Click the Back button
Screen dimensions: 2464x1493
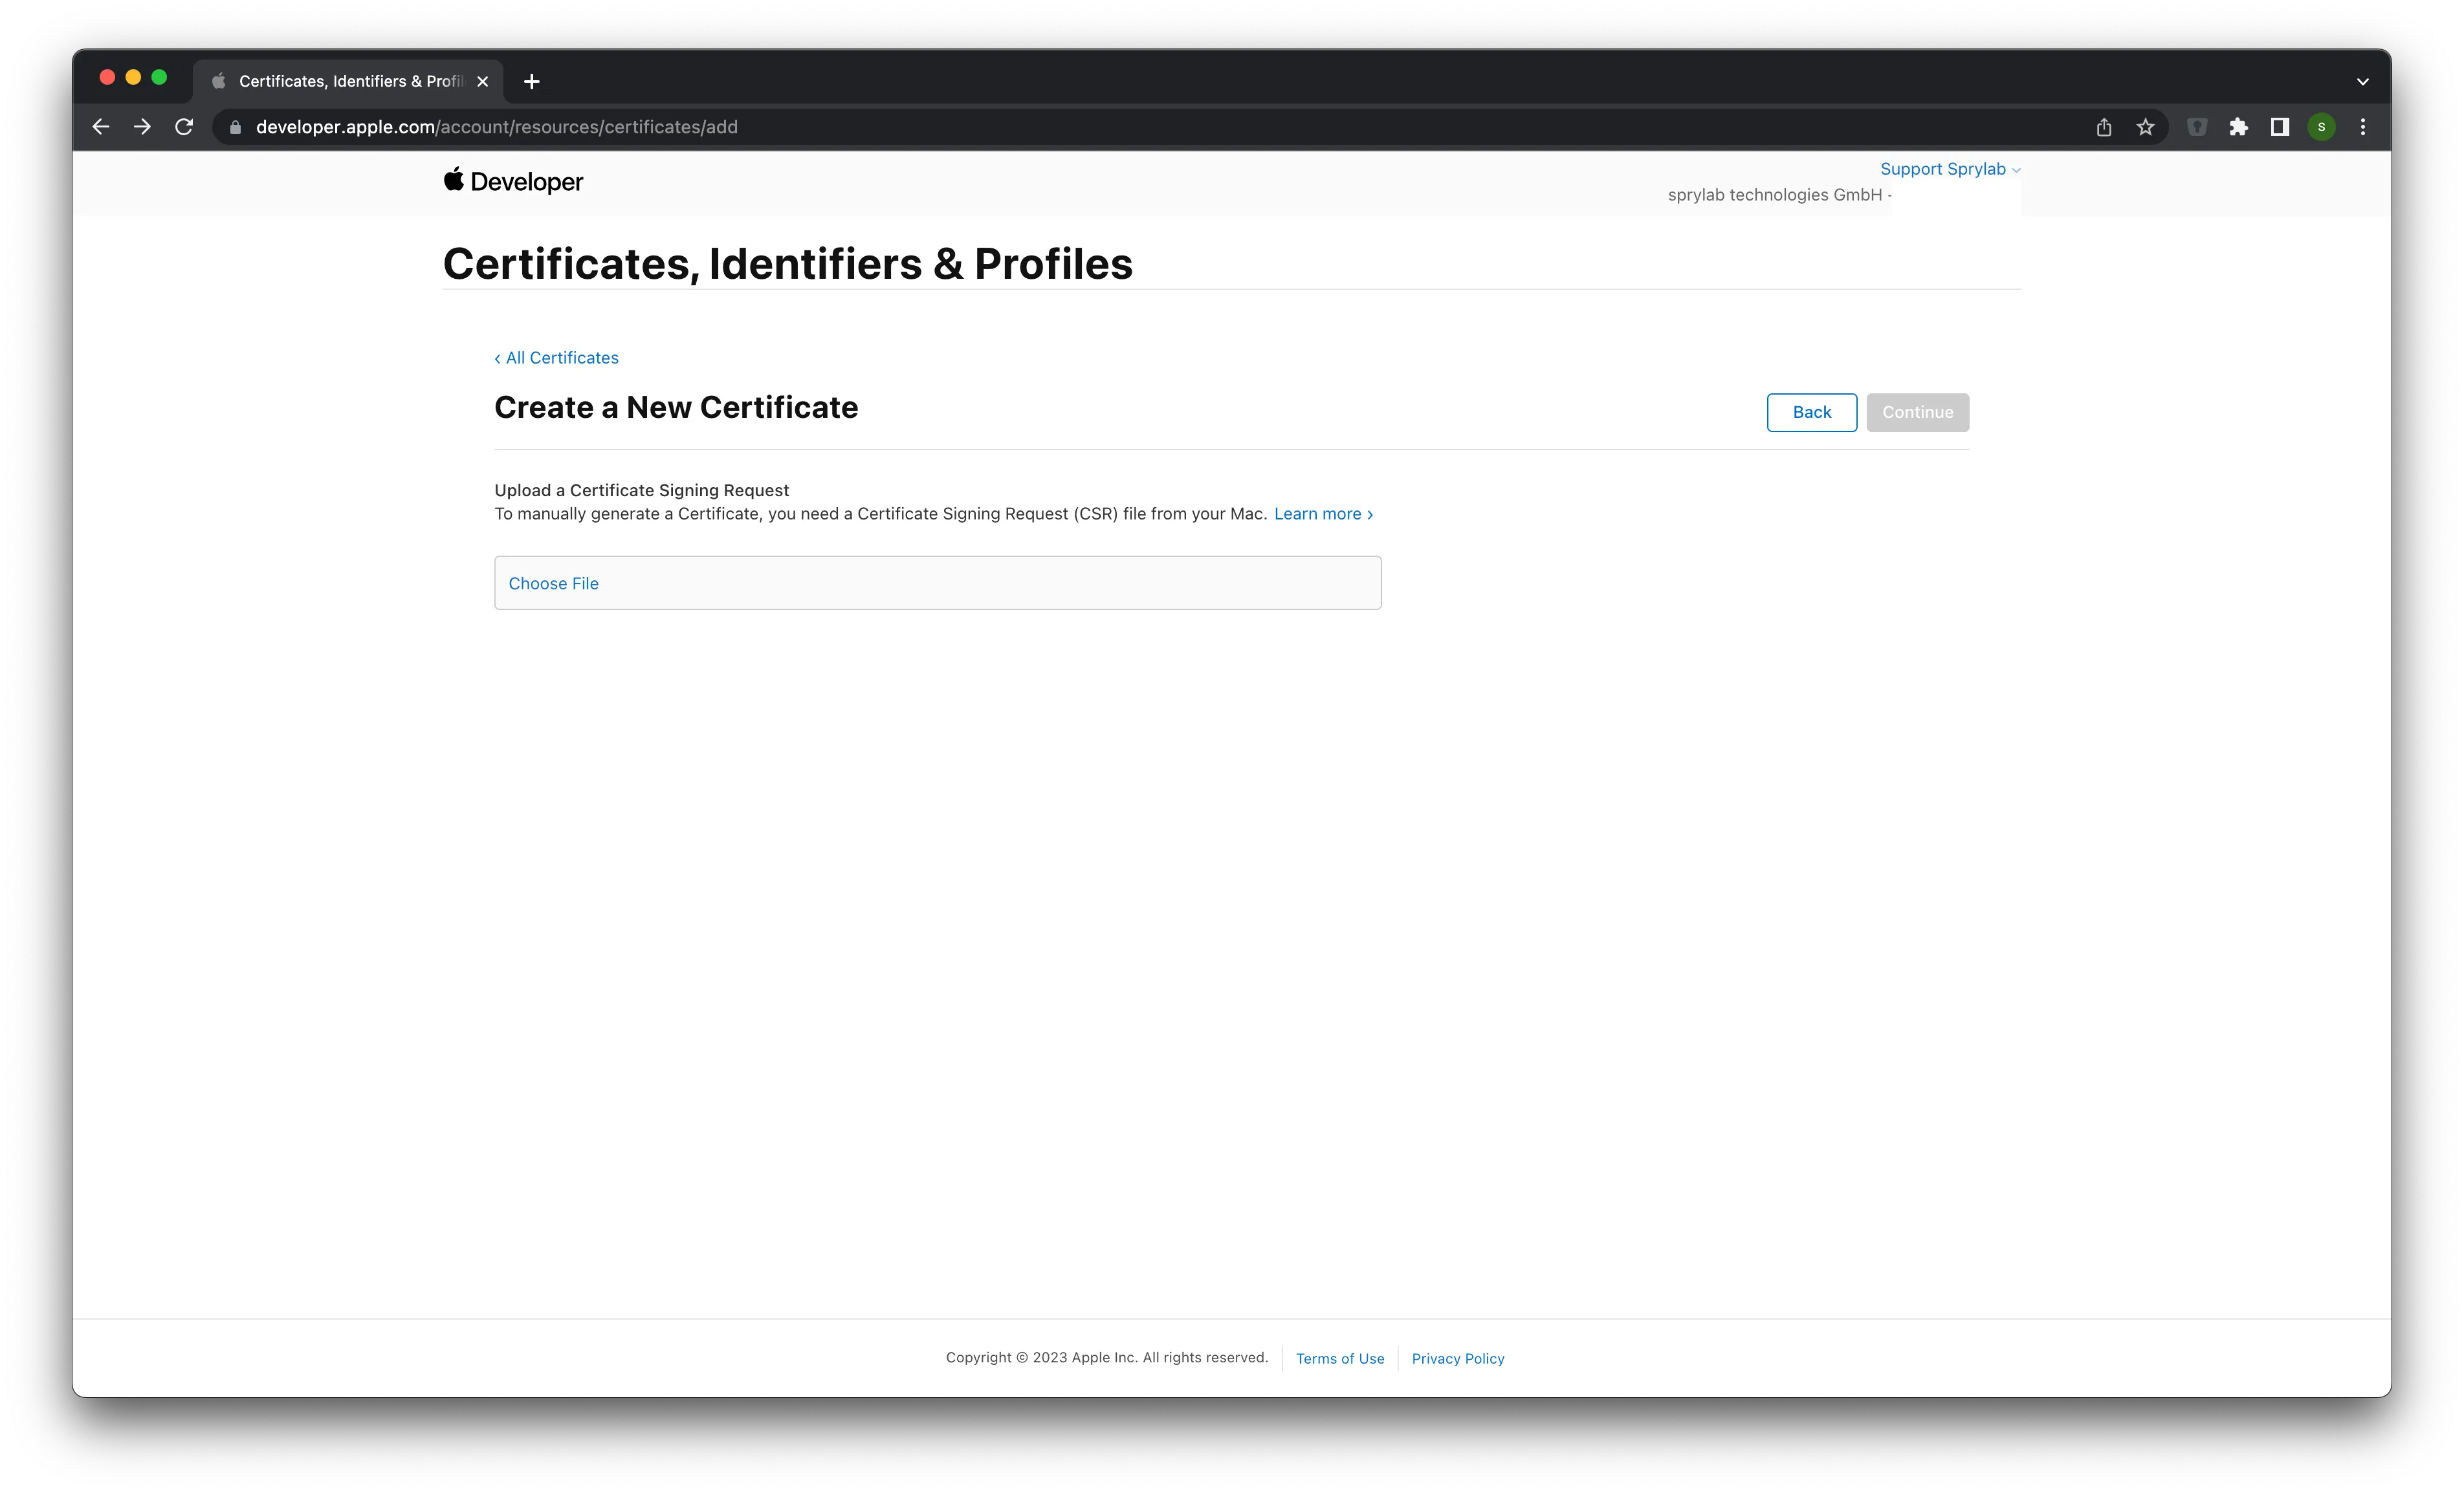pos(1811,412)
